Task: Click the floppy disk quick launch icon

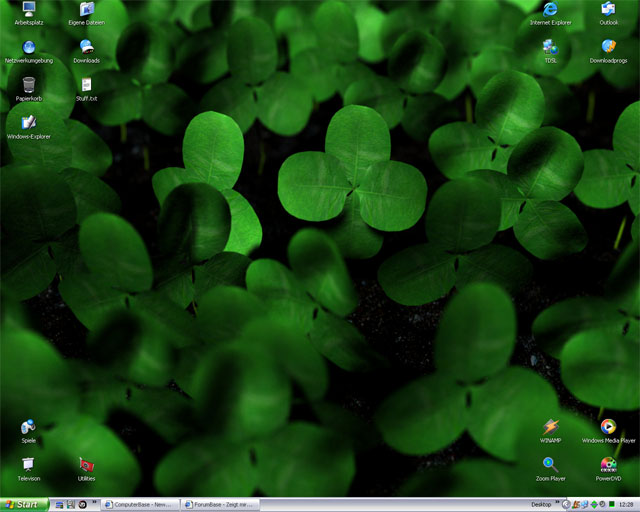Action: pos(71,505)
